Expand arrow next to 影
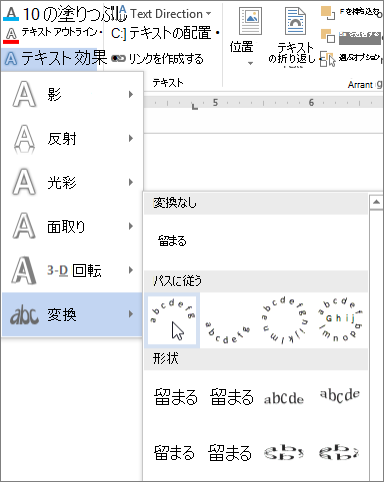Image resolution: width=384 pixels, height=482 pixels. 131,94
